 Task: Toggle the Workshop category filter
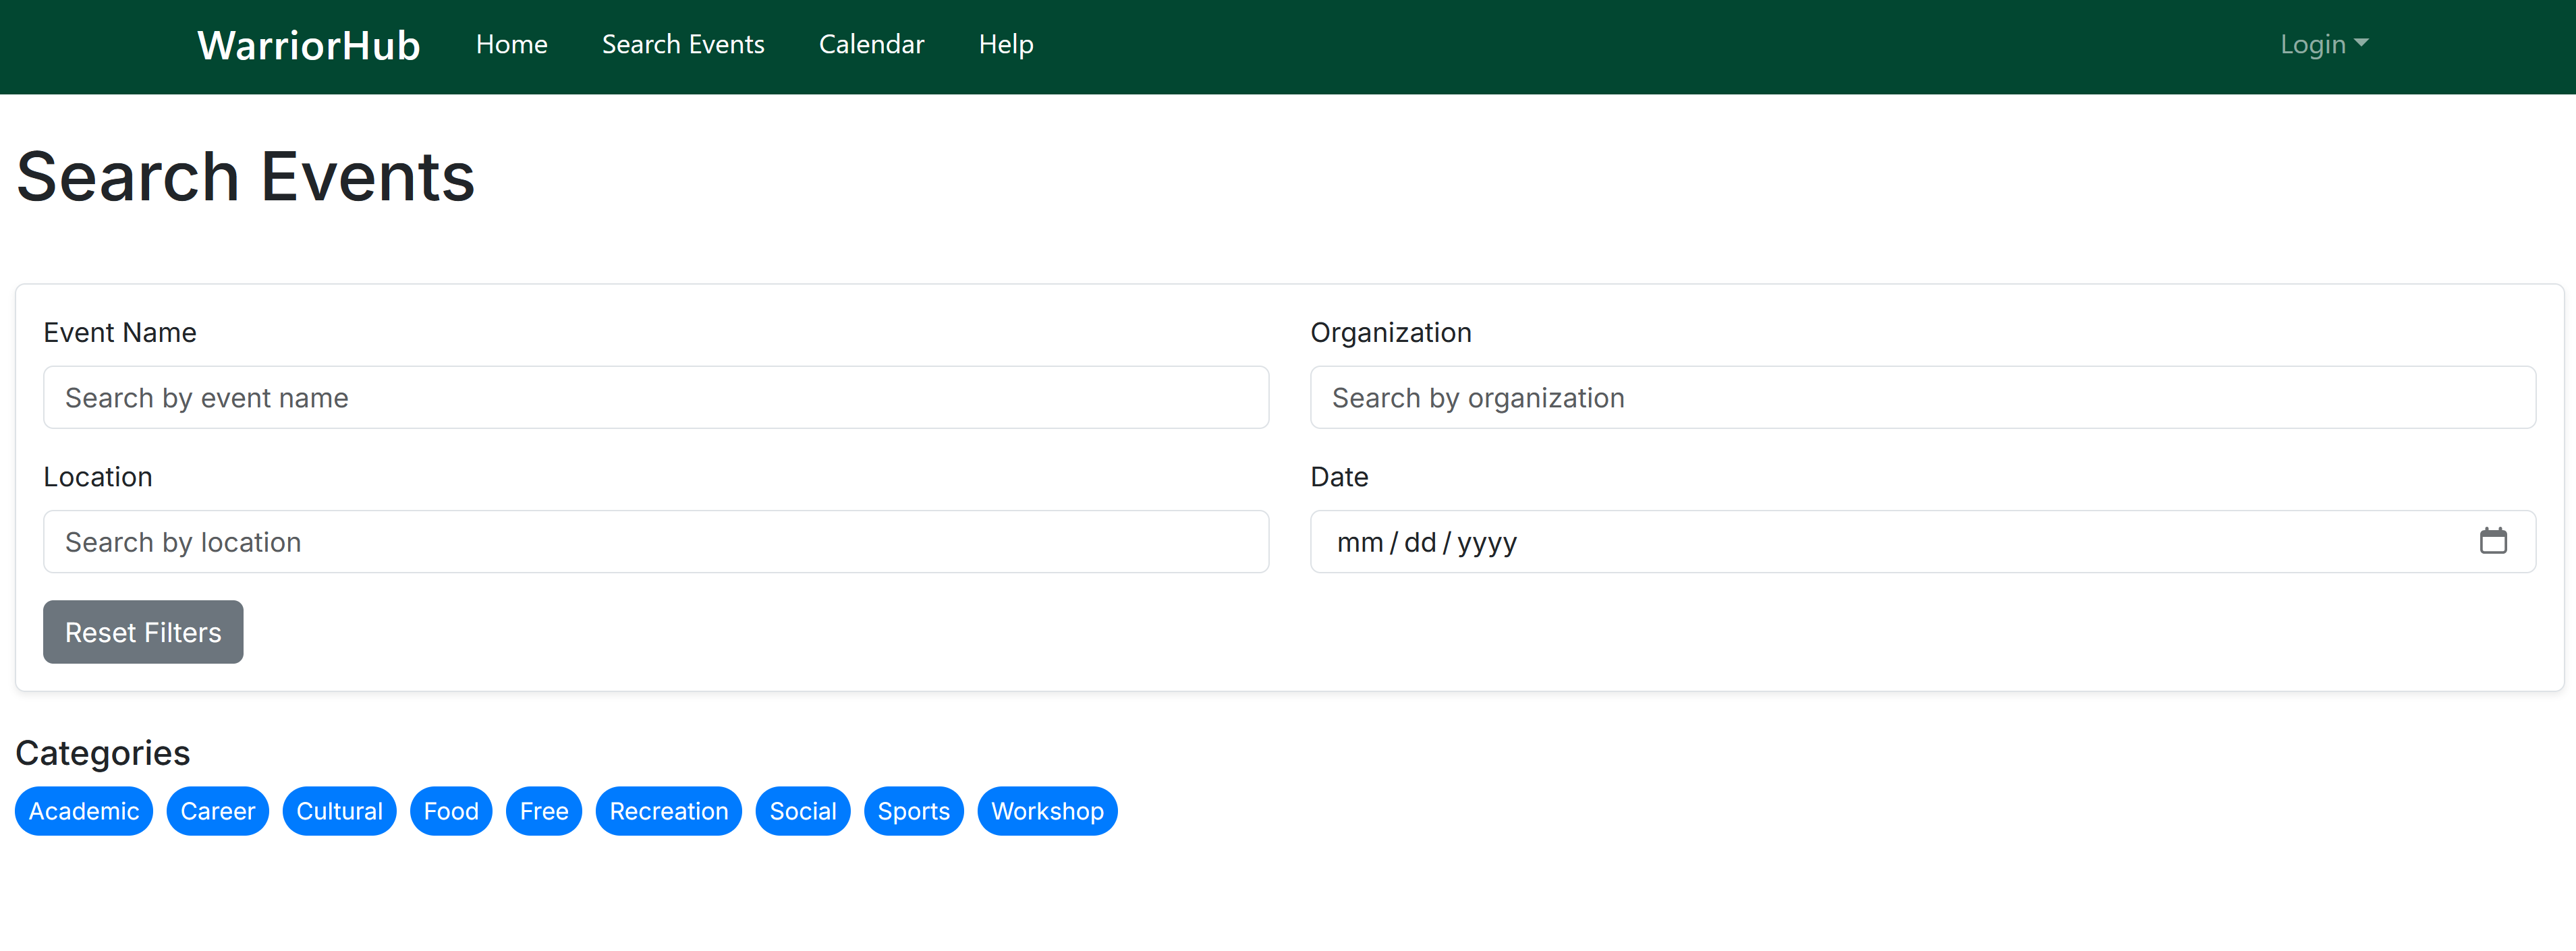pos(1047,811)
